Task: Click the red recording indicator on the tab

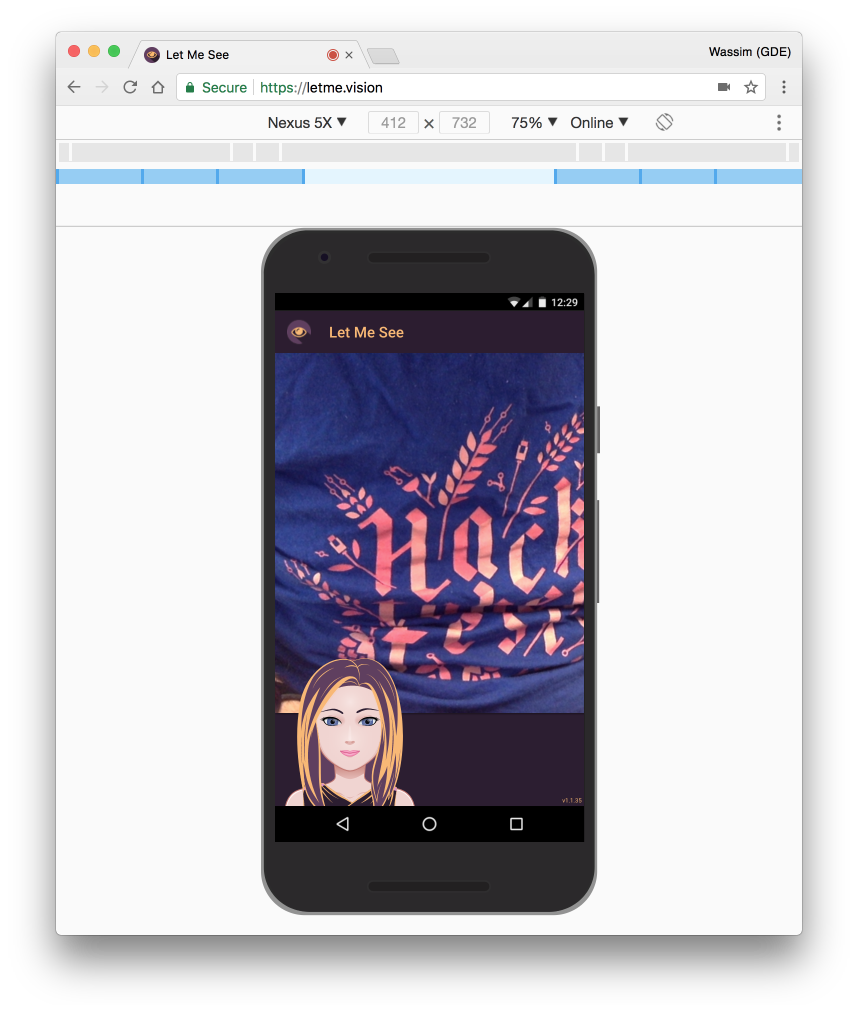Action: click(333, 55)
